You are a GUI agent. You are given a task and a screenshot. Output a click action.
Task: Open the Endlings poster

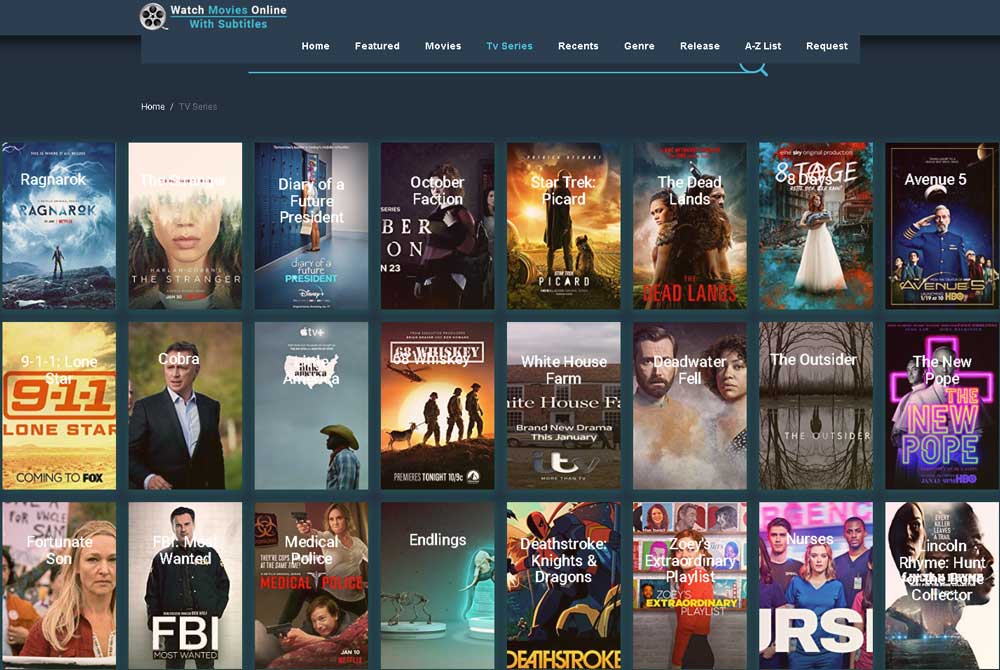438,585
